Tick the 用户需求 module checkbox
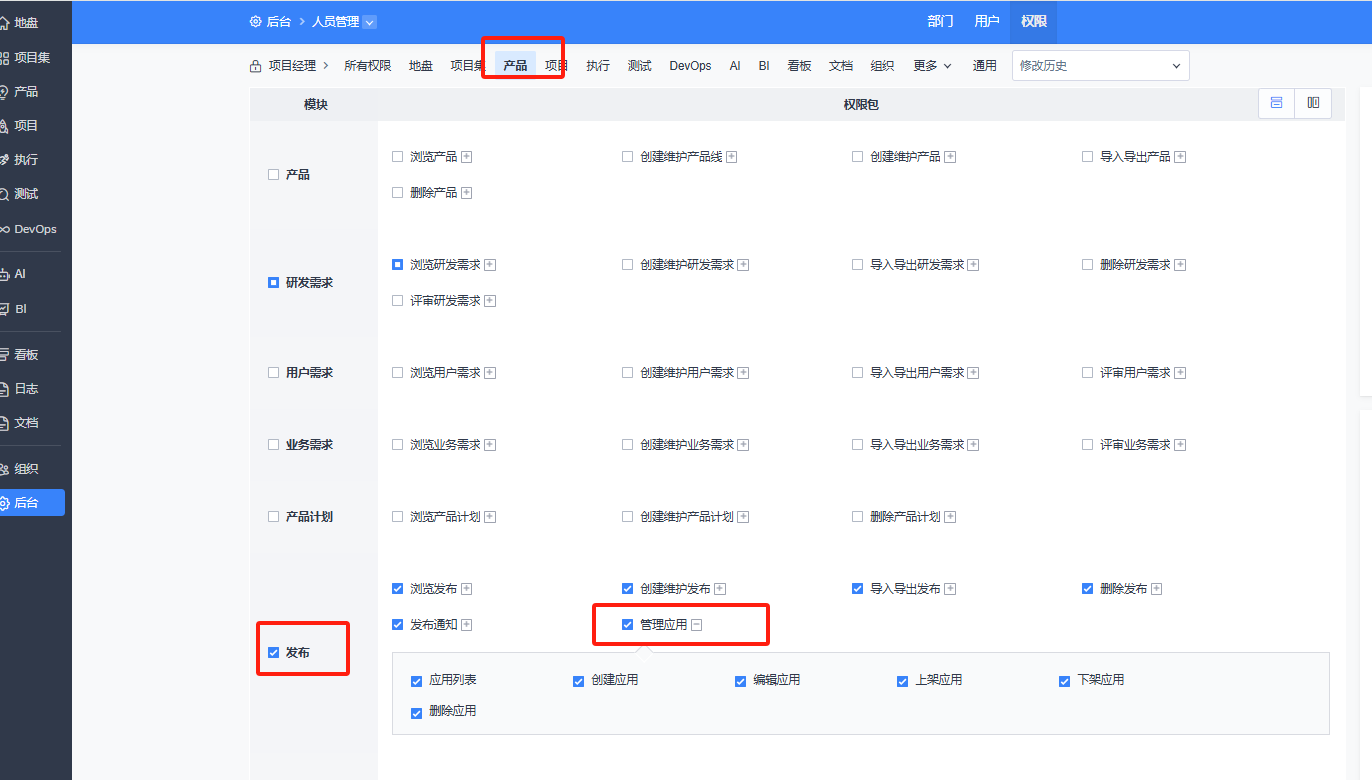The height and width of the screenshot is (780, 1372). (x=273, y=373)
